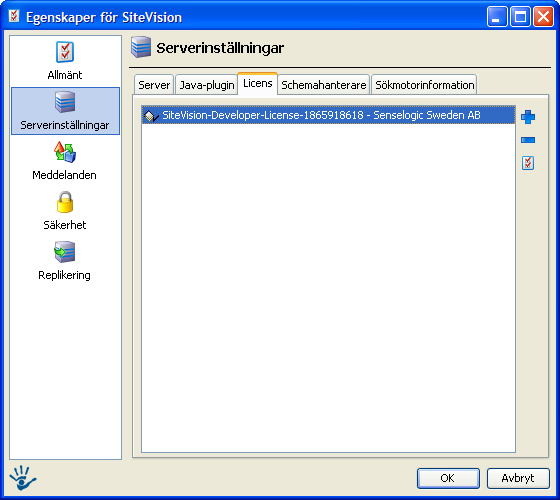Confirm with the OK button
This screenshot has width=560, height=500.
[448, 478]
